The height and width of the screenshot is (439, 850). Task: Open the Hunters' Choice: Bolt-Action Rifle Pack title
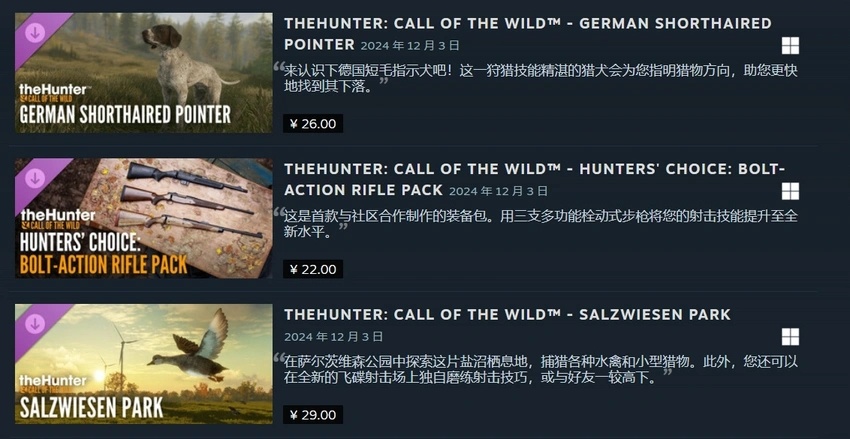click(x=534, y=179)
